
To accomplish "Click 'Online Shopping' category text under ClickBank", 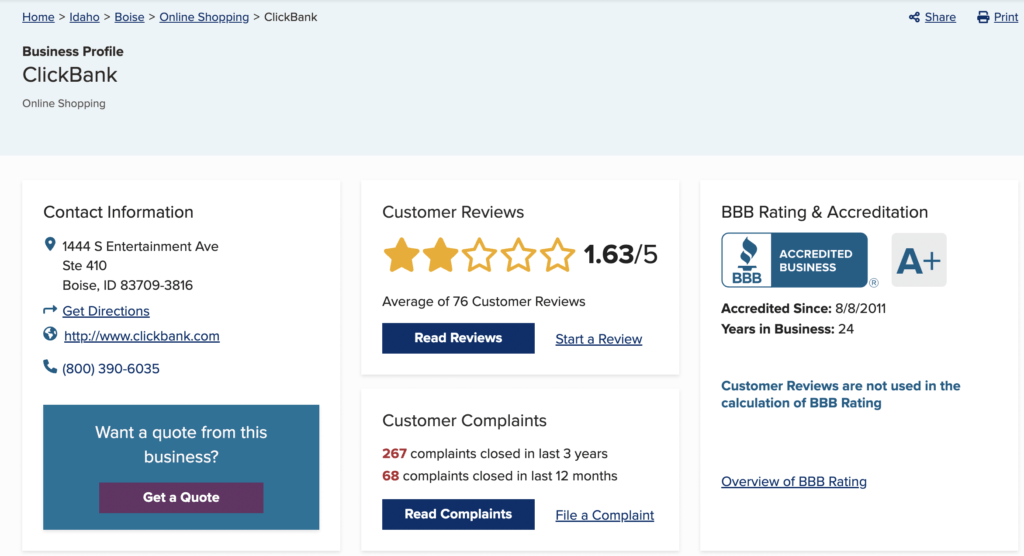I will click(64, 103).
